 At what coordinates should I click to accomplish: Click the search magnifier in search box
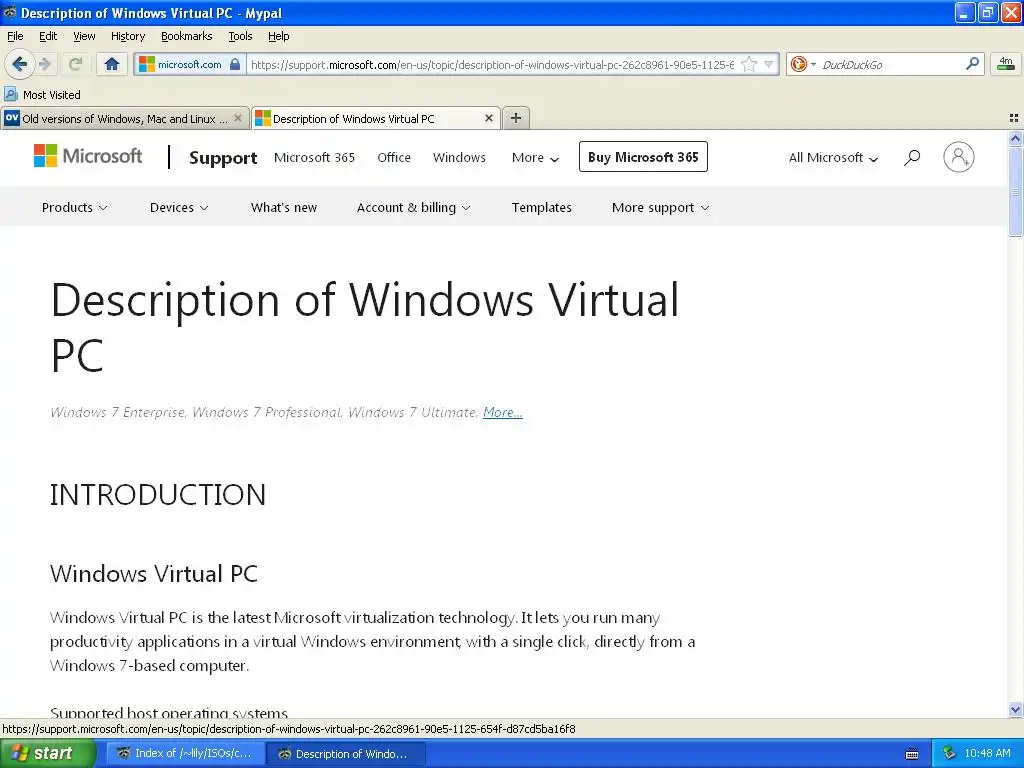click(972, 64)
